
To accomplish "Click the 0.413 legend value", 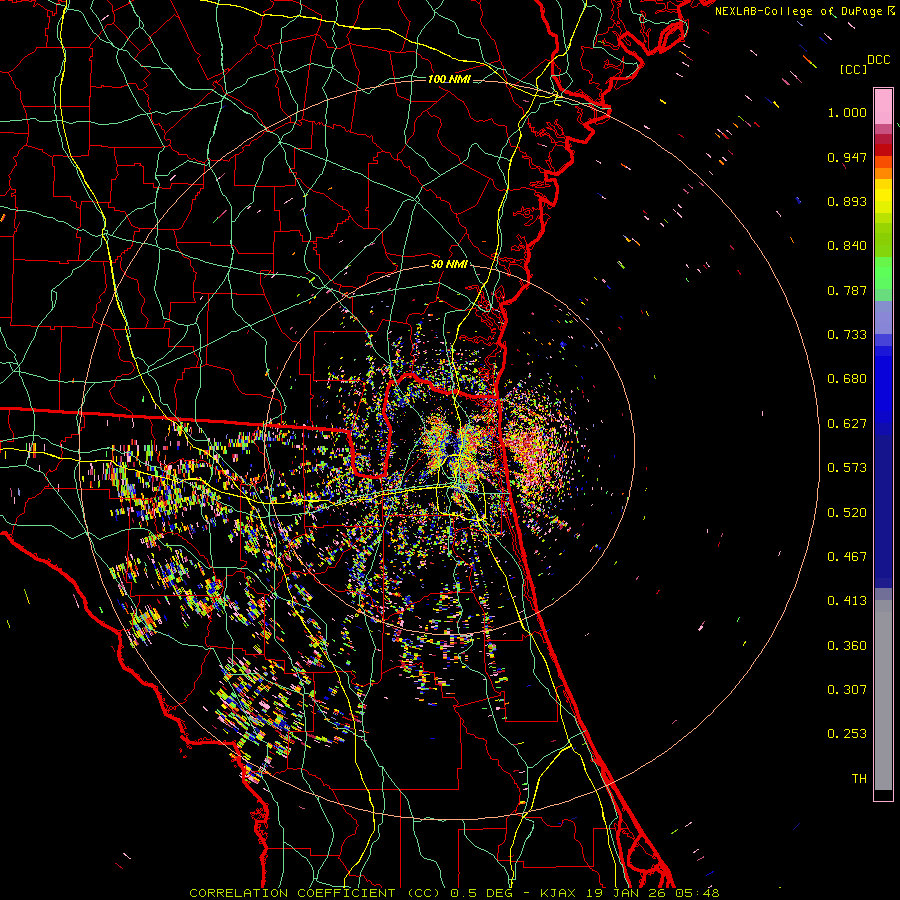I will click(847, 601).
